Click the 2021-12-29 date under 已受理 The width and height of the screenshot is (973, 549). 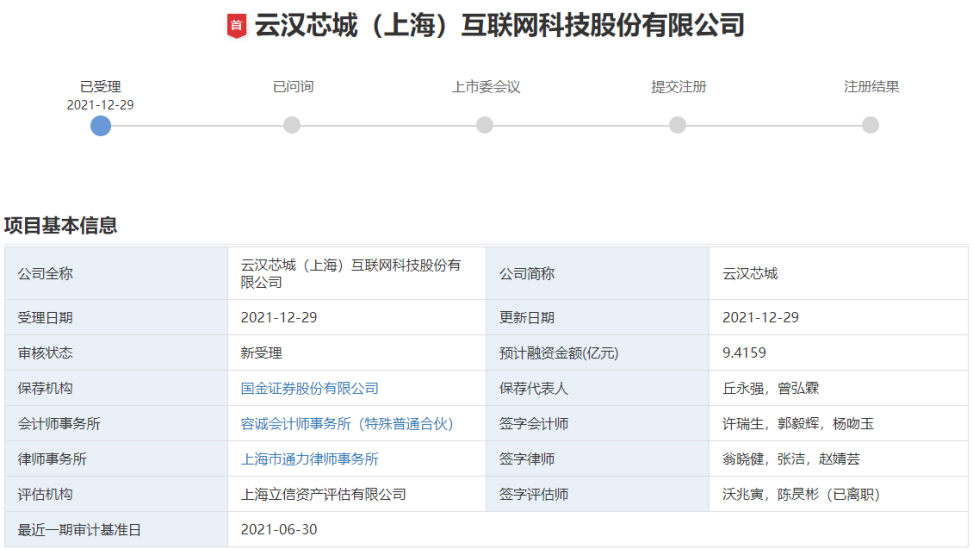click(x=101, y=105)
